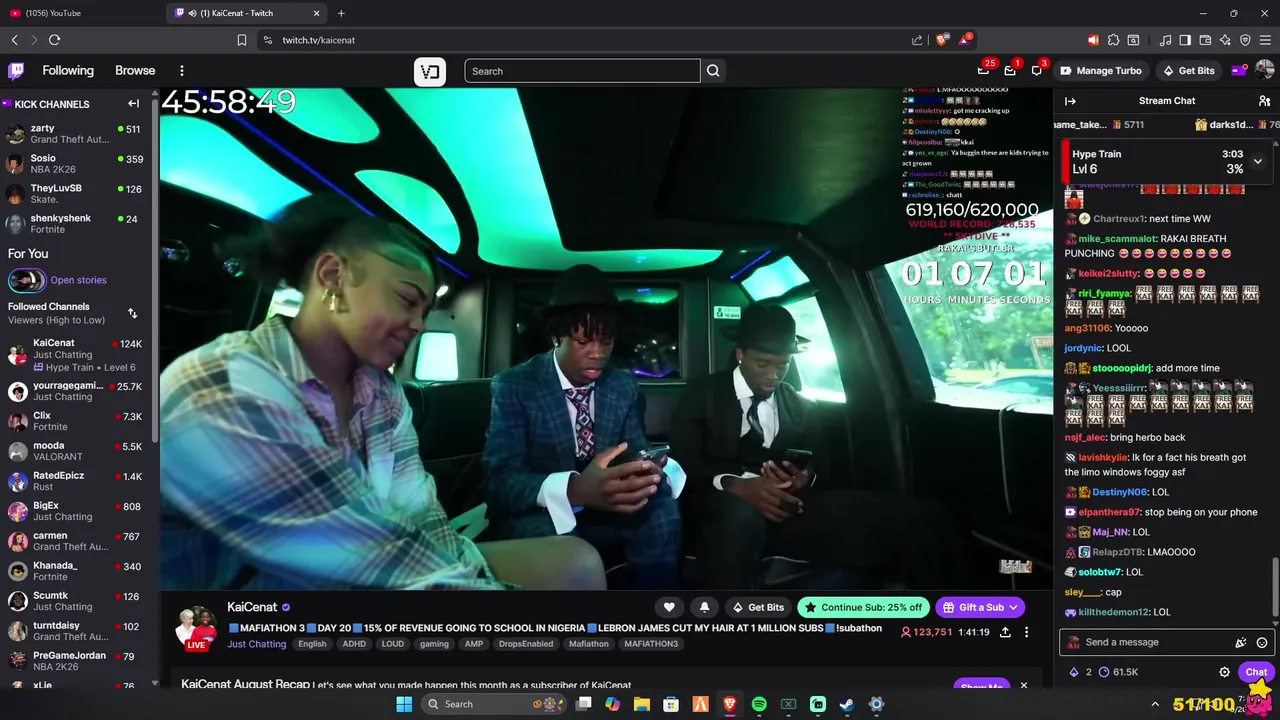The image size is (1280, 720).
Task: Click Get Bits in top navigation
Action: point(1189,71)
